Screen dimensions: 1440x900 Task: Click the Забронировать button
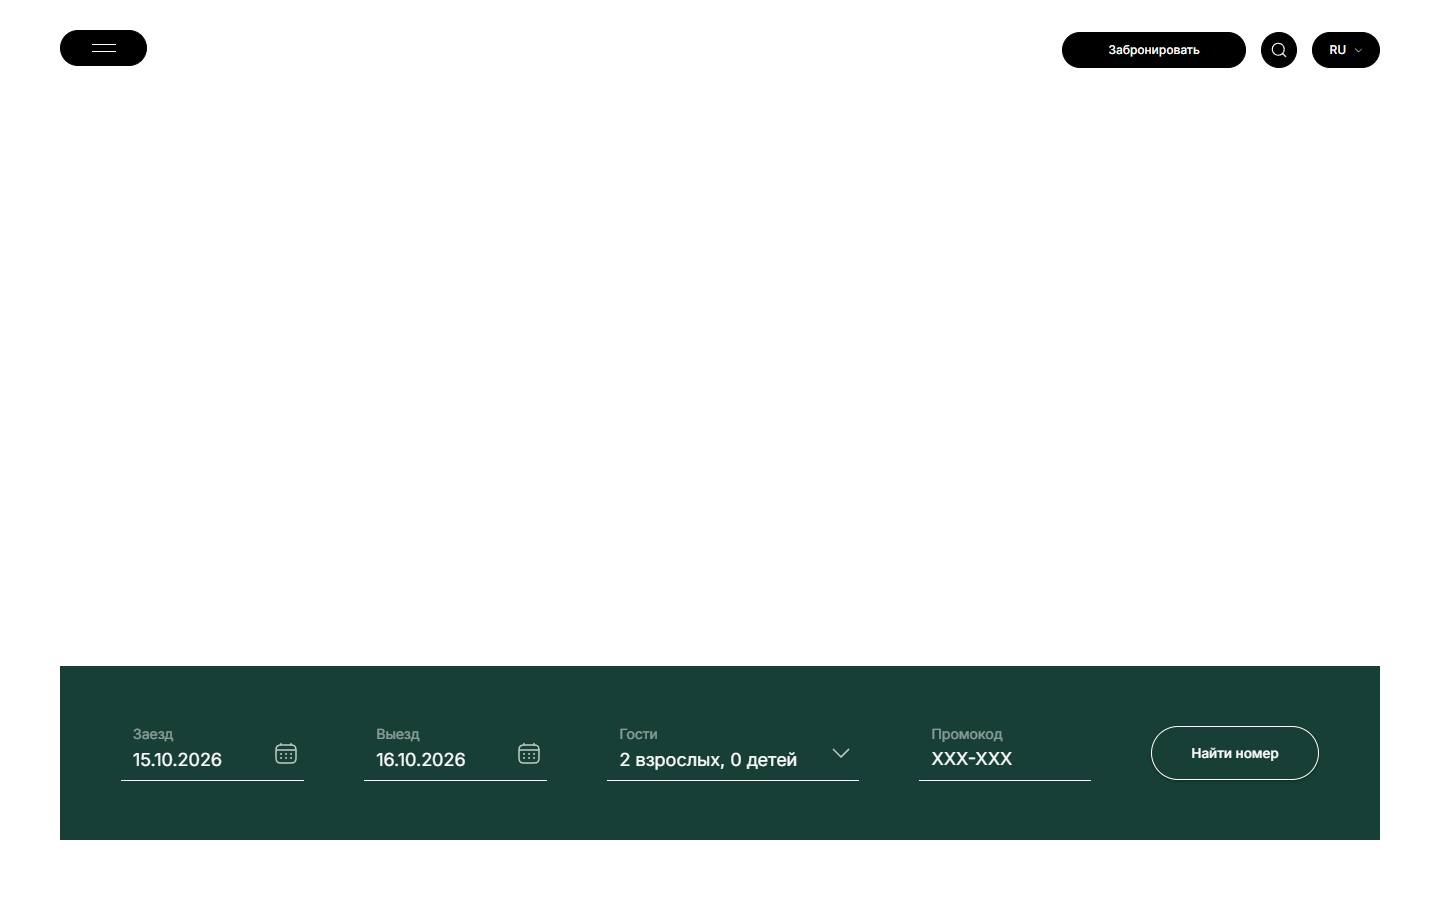(x=1154, y=50)
